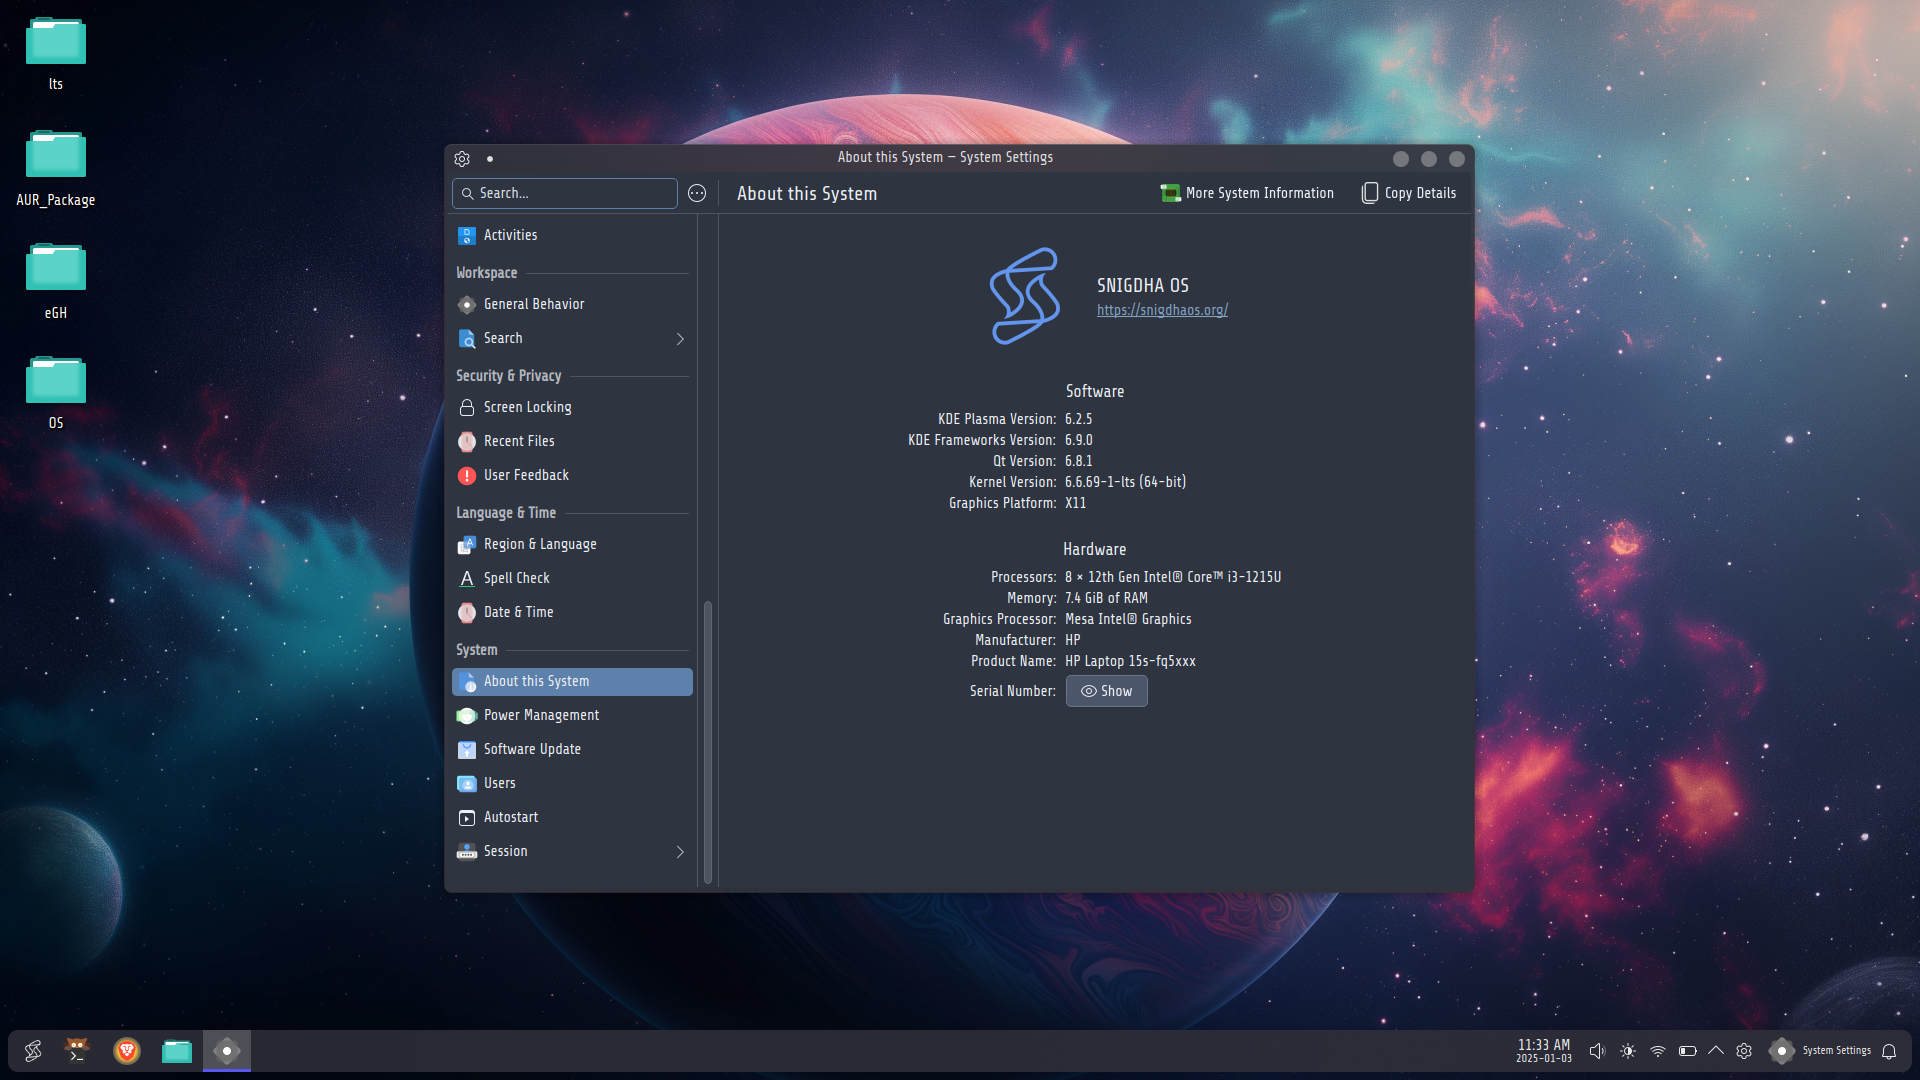1920x1080 pixels.
Task: Open the notifications bell icon
Action: pyautogui.click(x=1889, y=1051)
